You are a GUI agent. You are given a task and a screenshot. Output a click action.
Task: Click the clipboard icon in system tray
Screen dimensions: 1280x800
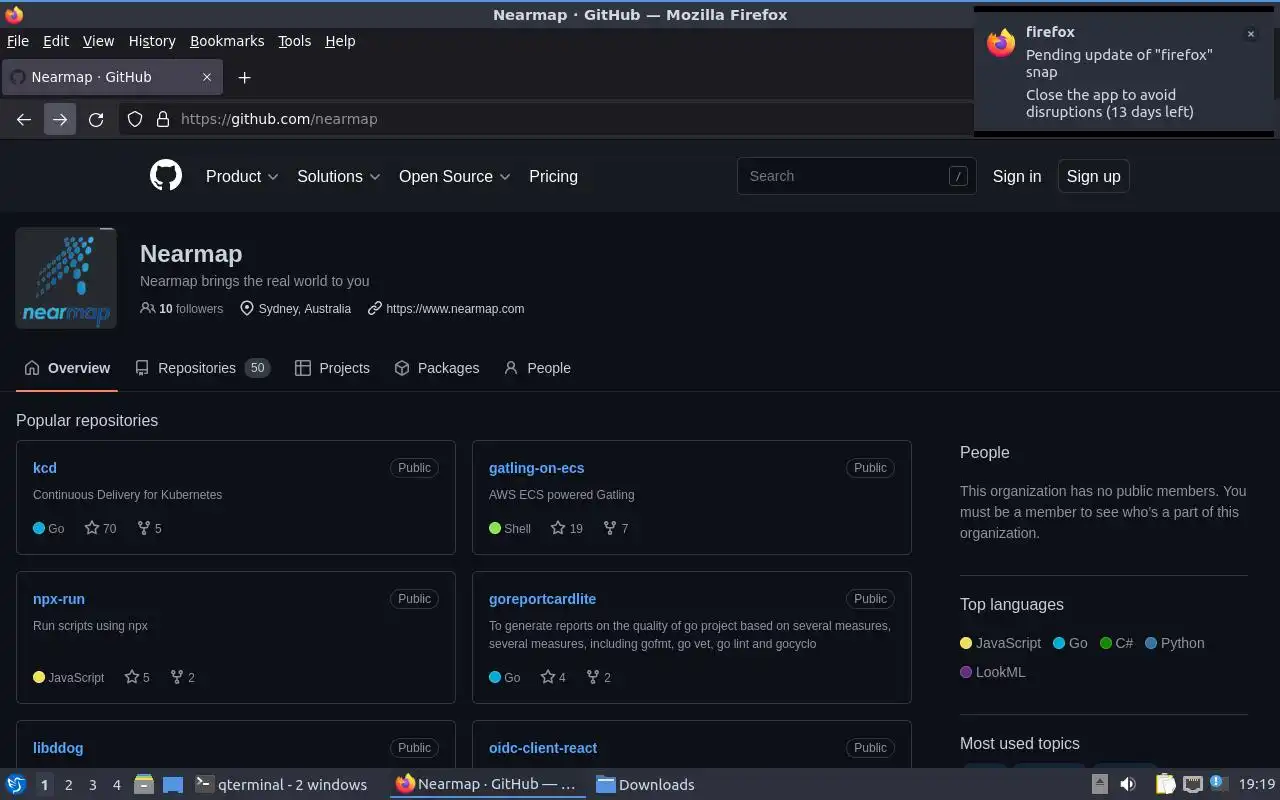click(x=1165, y=784)
